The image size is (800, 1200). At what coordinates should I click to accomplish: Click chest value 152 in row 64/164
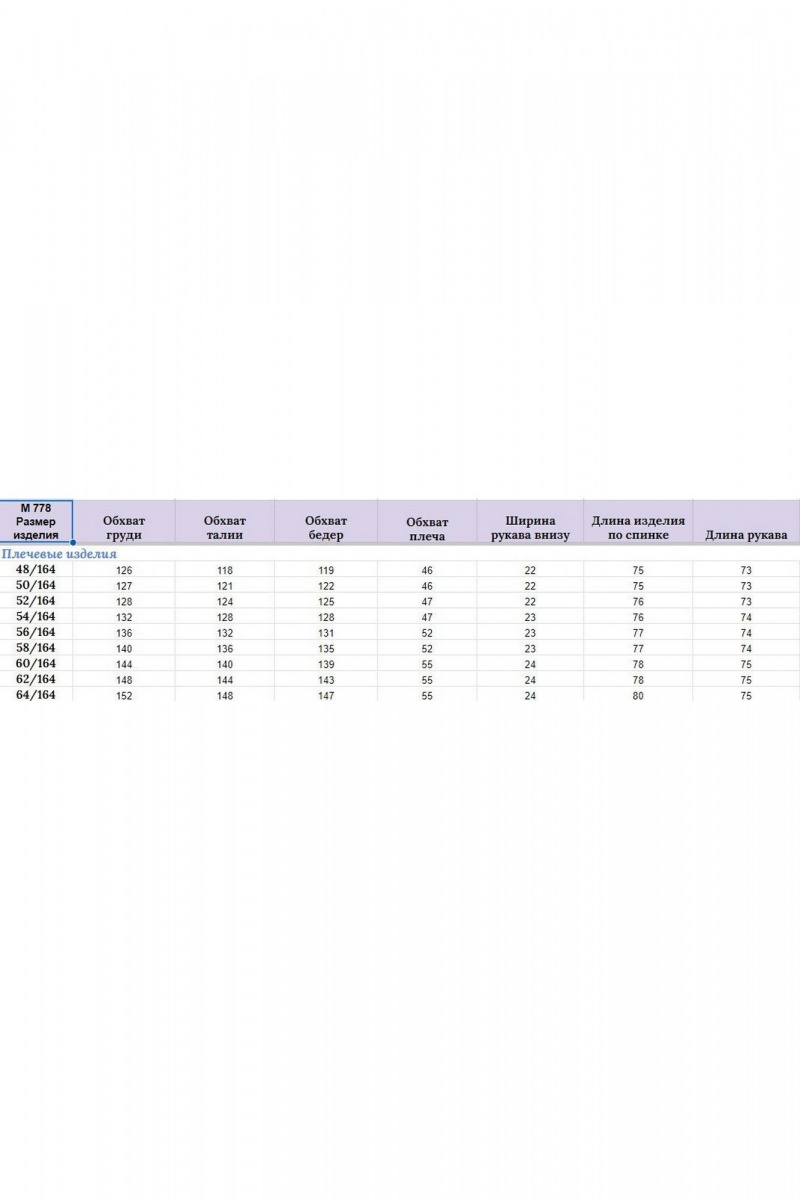click(124, 696)
